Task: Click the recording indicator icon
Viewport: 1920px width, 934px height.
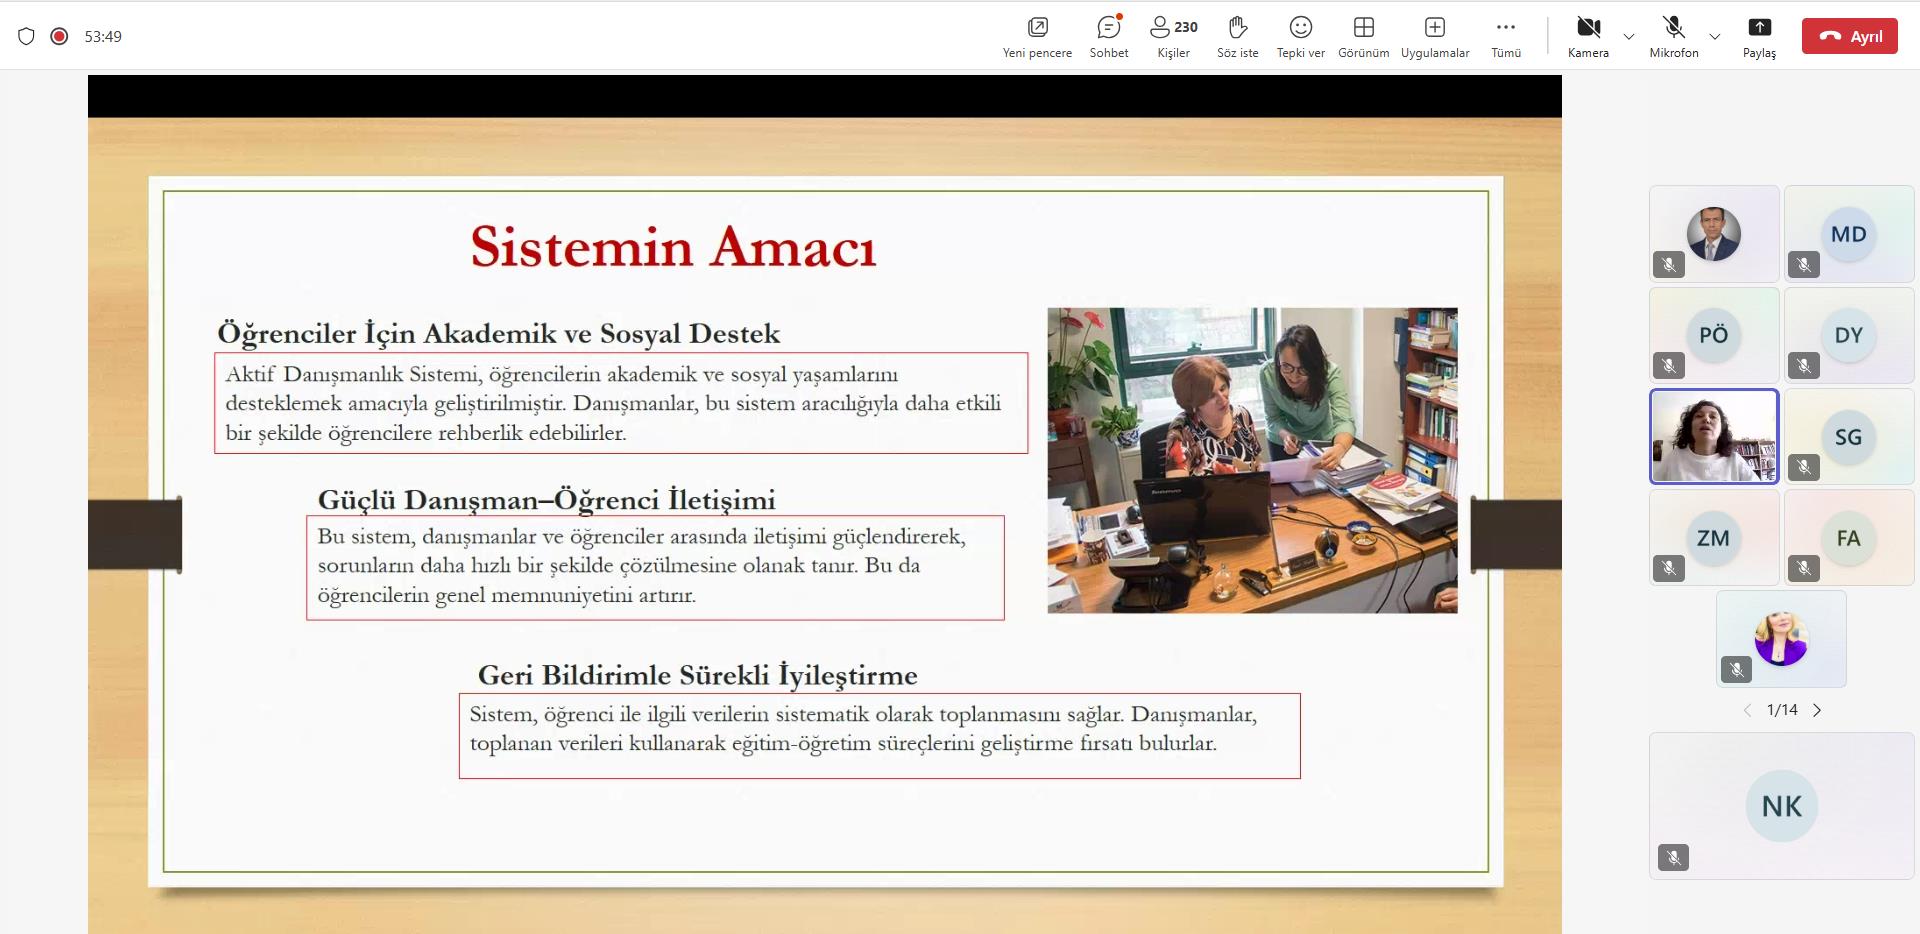Action: click(x=59, y=36)
